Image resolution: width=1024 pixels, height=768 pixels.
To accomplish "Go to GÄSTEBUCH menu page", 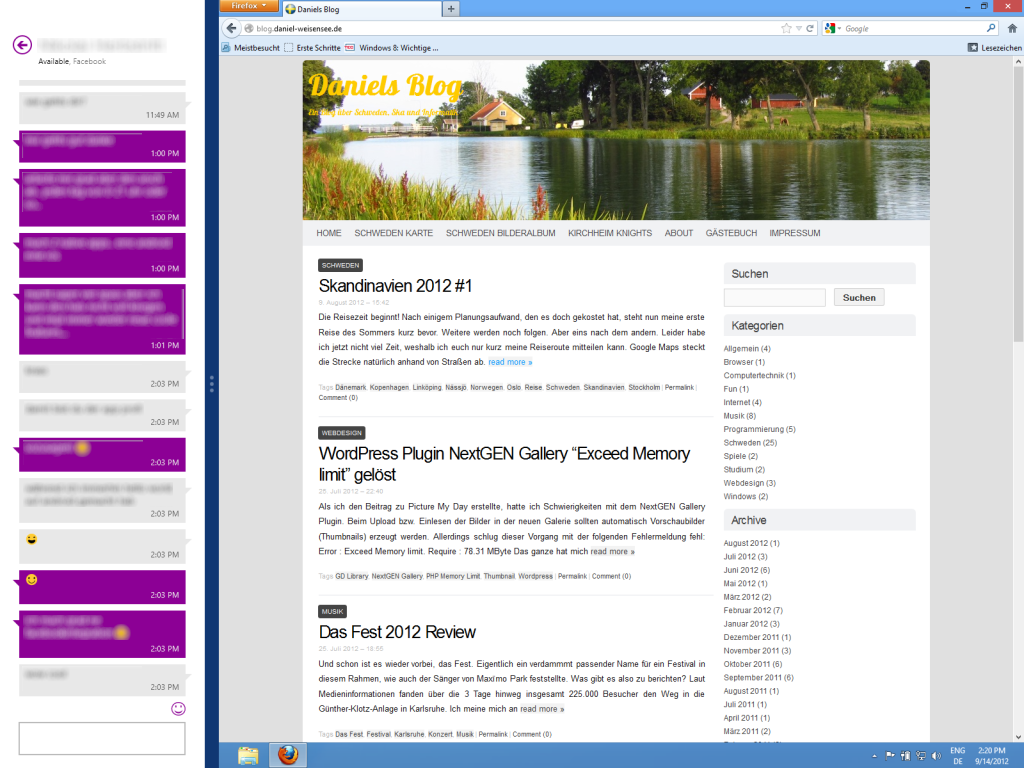I will pyautogui.click(x=731, y=233).
